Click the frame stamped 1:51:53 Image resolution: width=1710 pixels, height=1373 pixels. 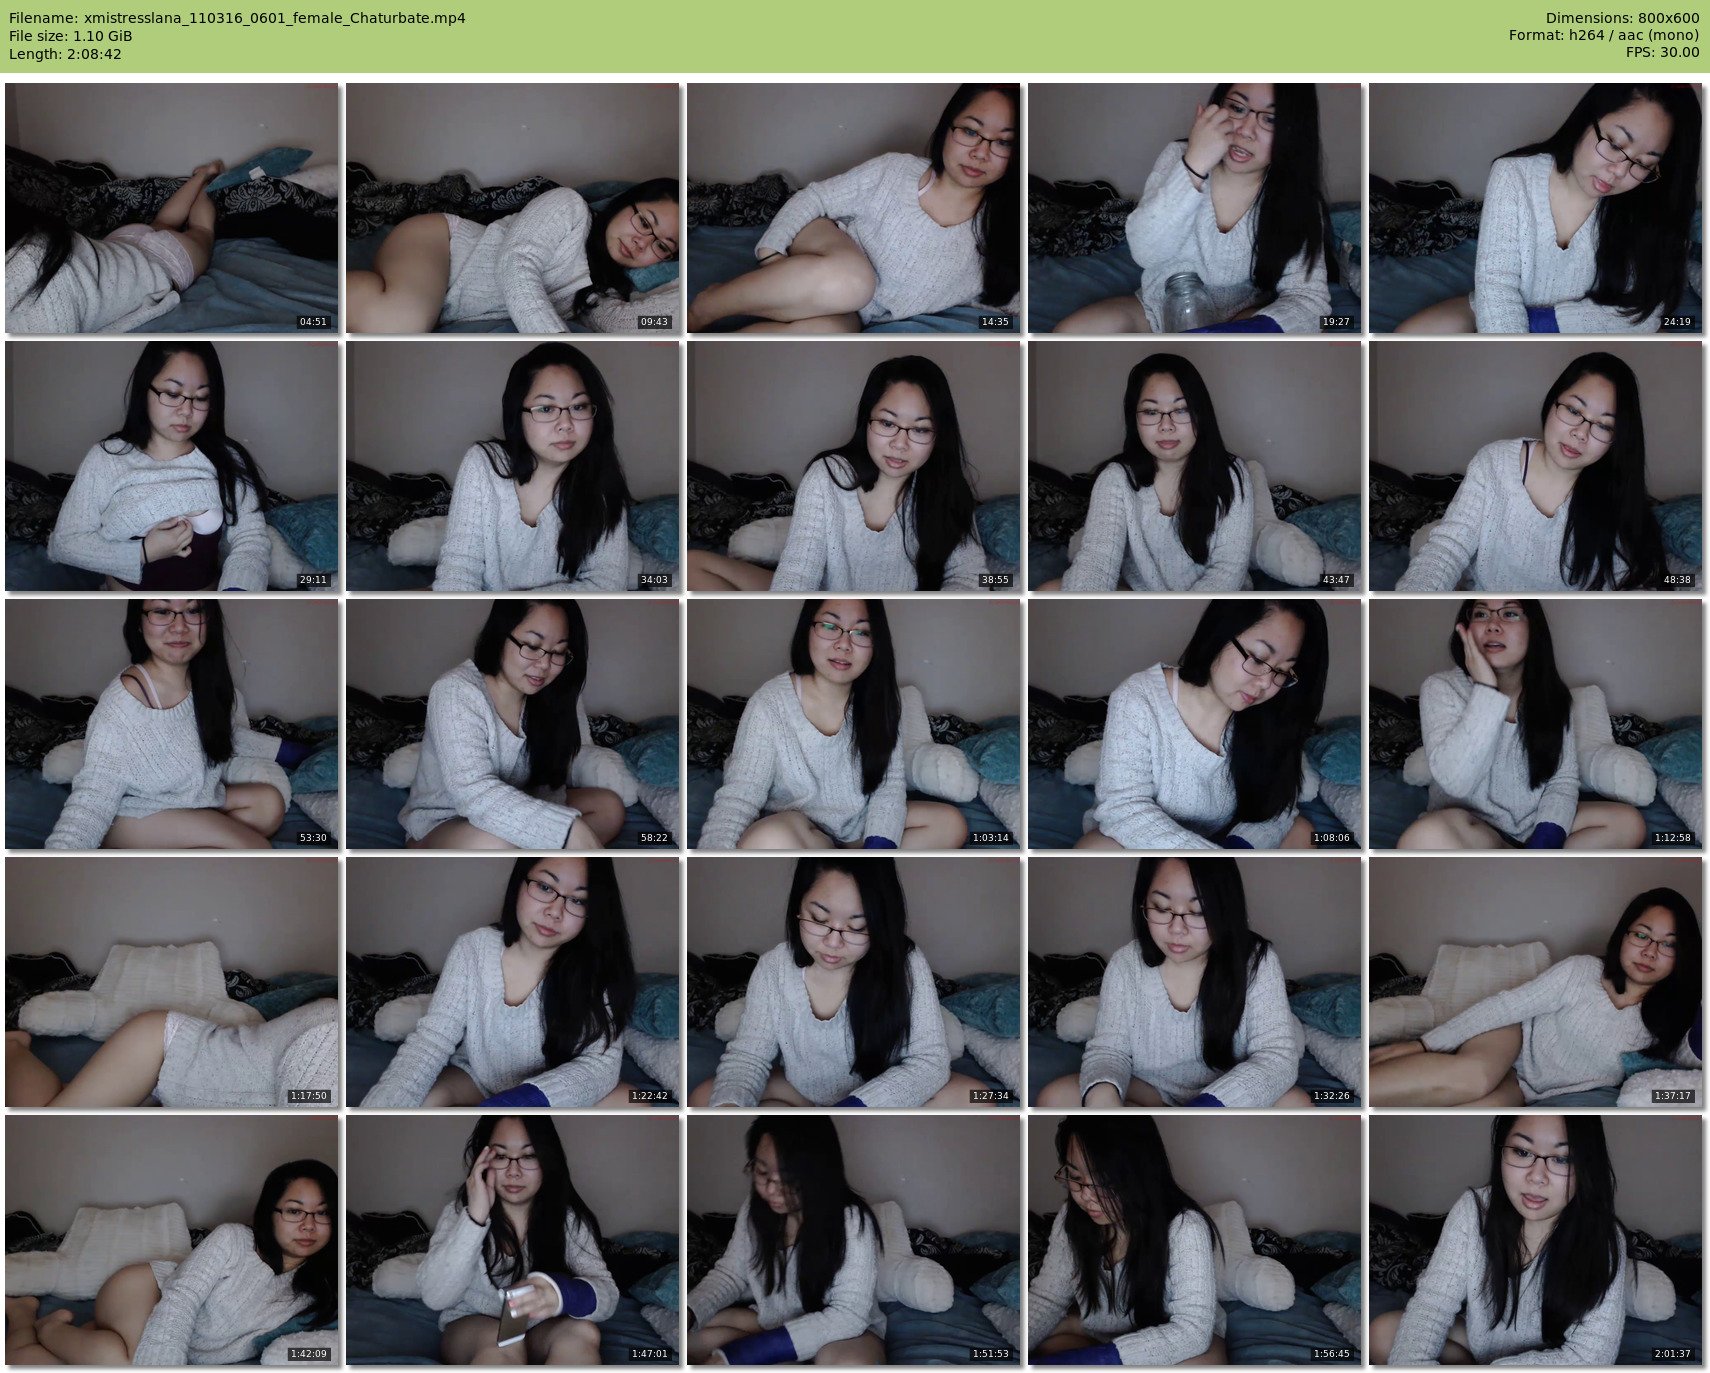pos(854,1240)
